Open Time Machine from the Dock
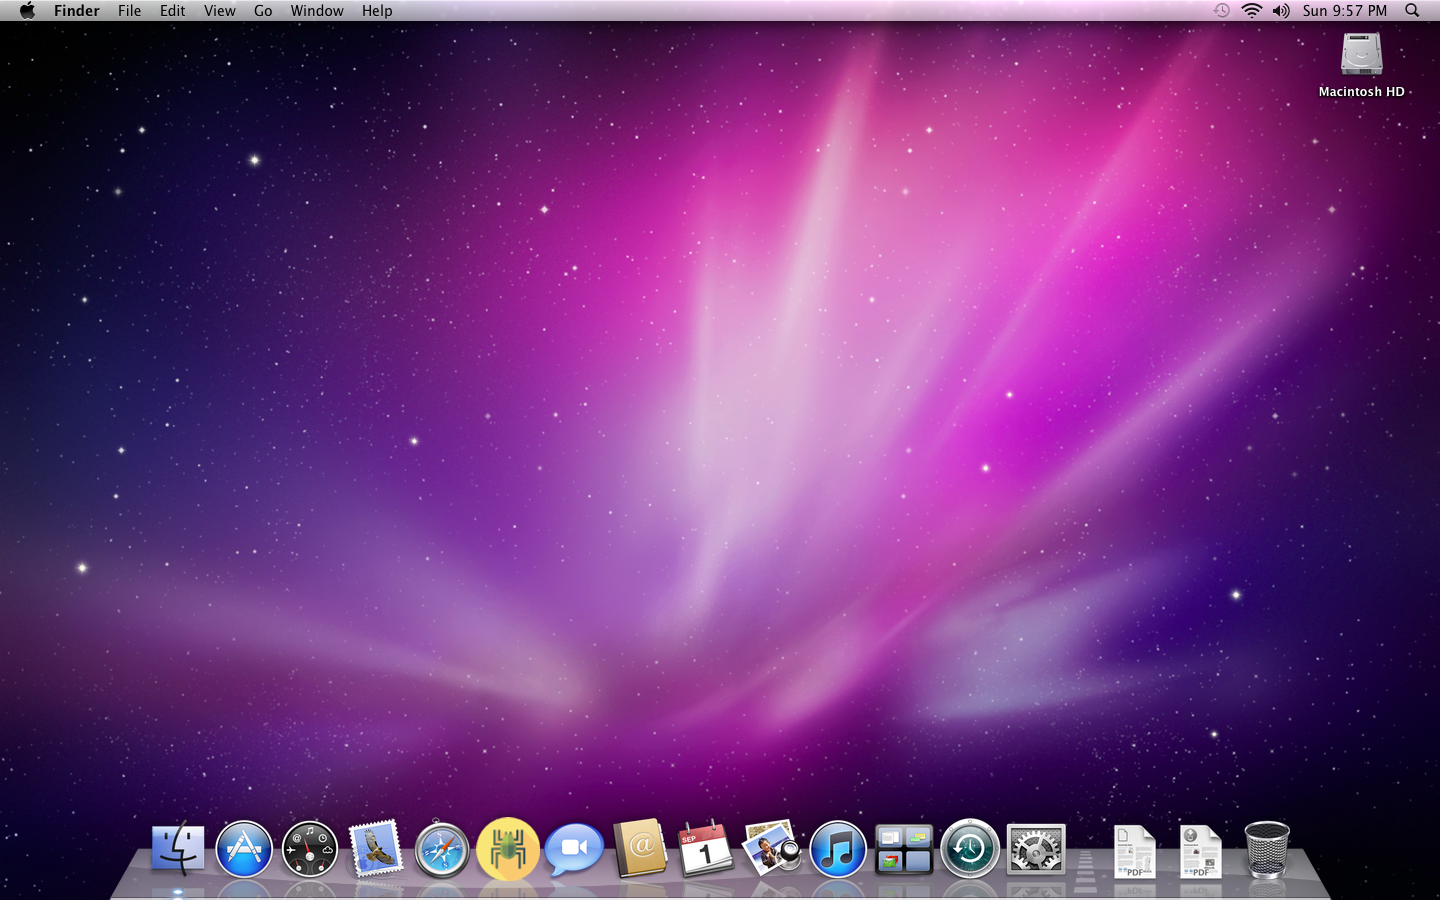This screenshot has height=900, width=1440. click(970, 849)
